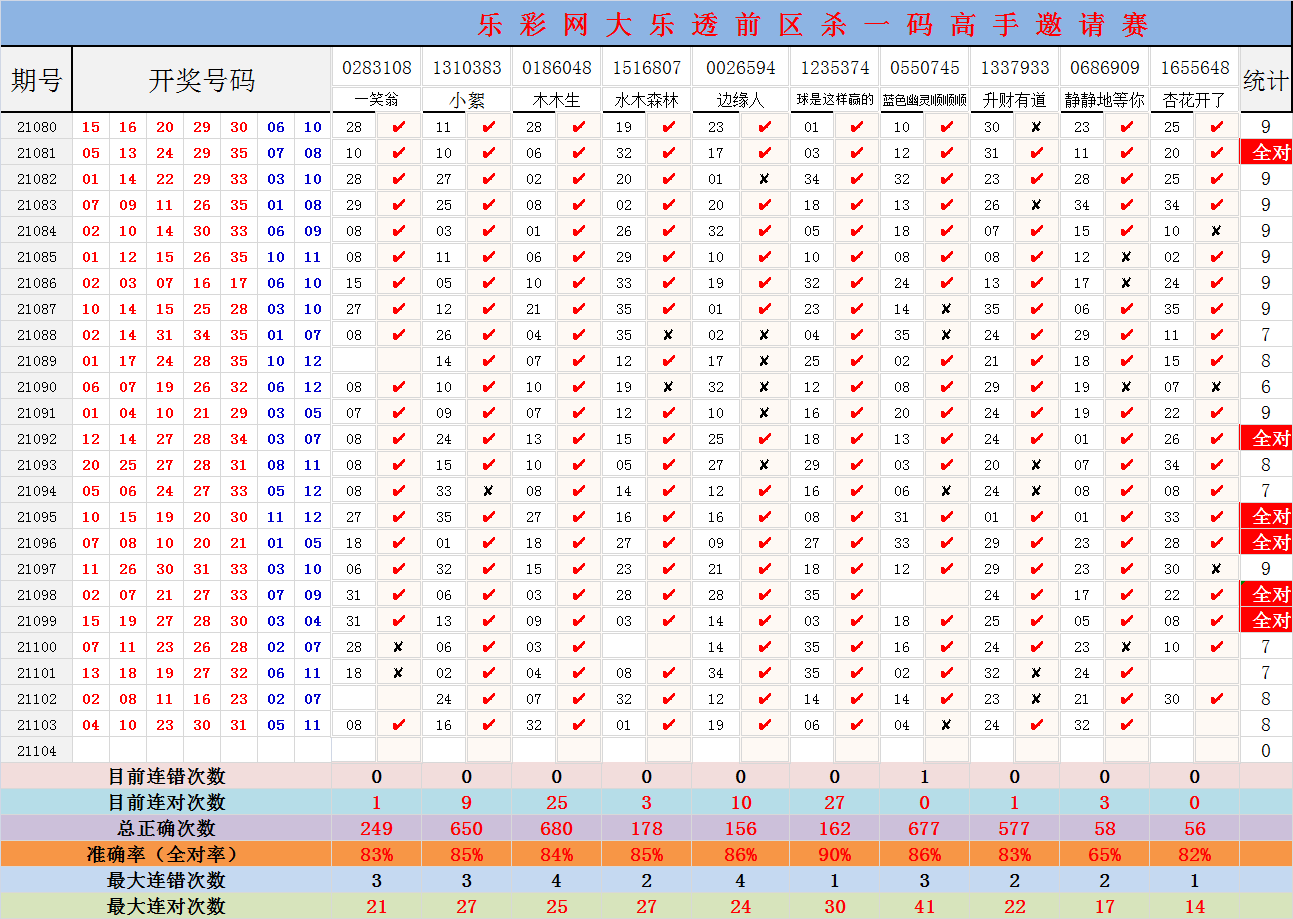Select expert name 杏花开了

click(x=1194, y=100)
